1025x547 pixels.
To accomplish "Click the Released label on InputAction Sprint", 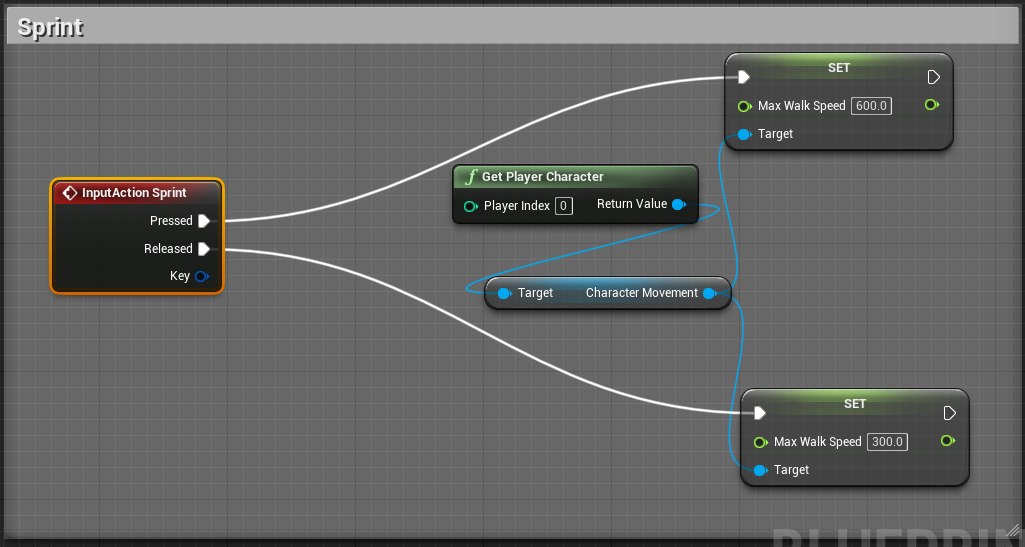I will click(x=168, y=249).
